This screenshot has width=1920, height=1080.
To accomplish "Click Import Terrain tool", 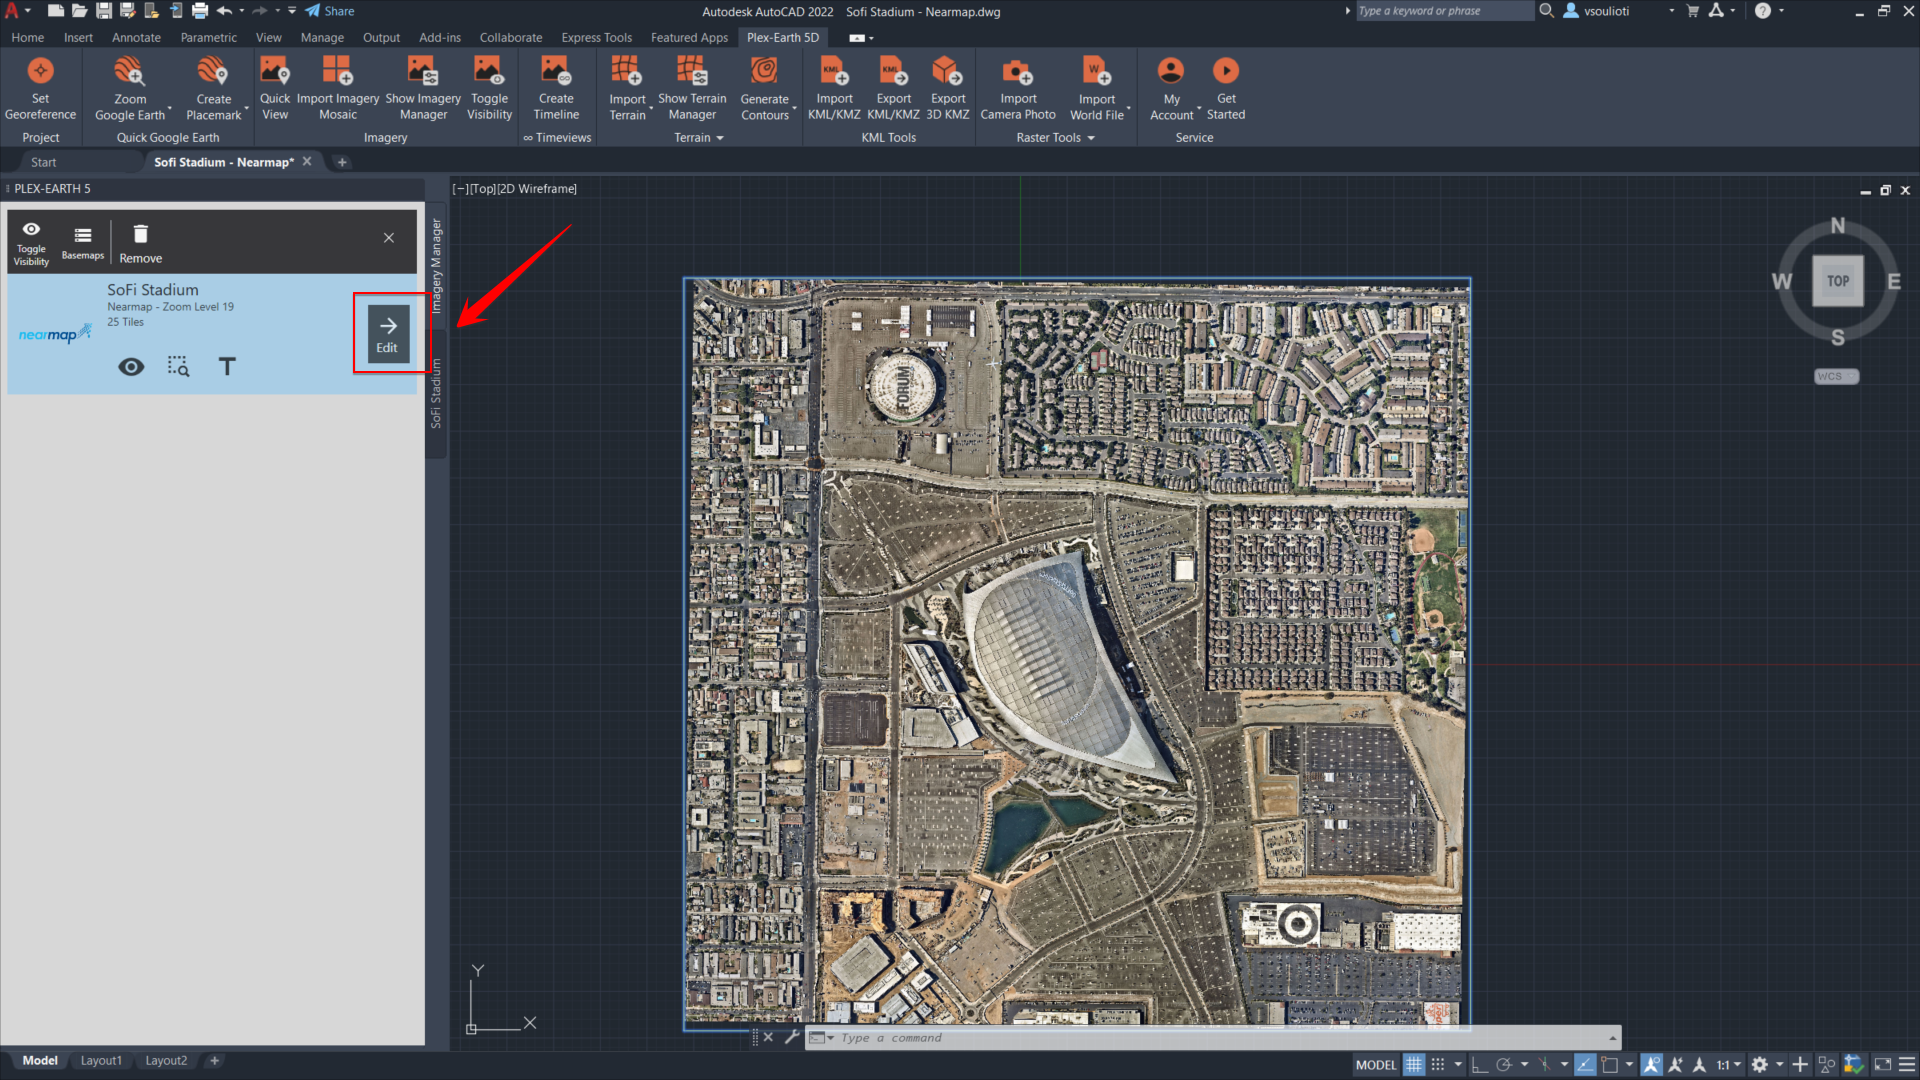I will tap(627, 88).
